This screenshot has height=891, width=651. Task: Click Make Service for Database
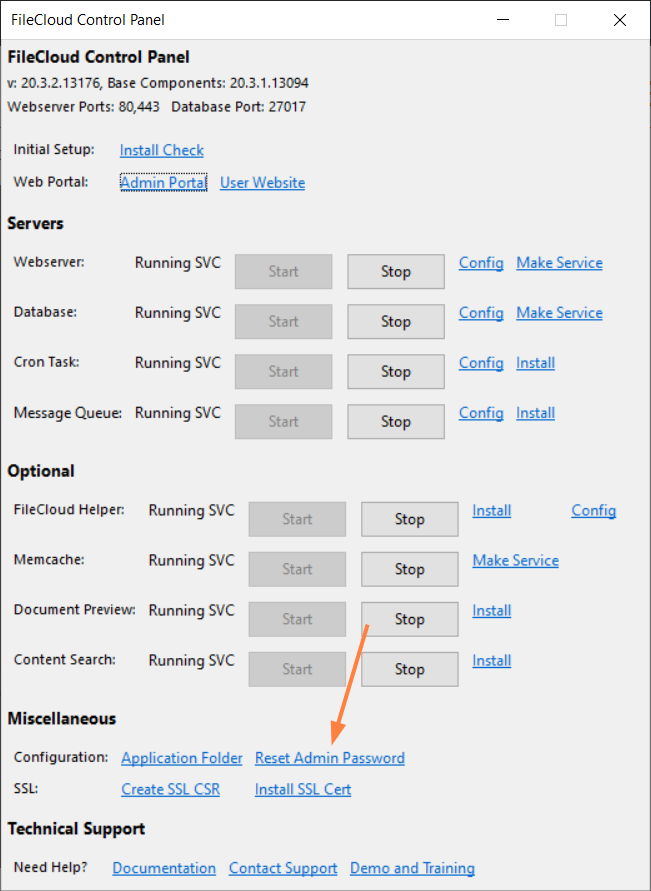coord(559,313)
